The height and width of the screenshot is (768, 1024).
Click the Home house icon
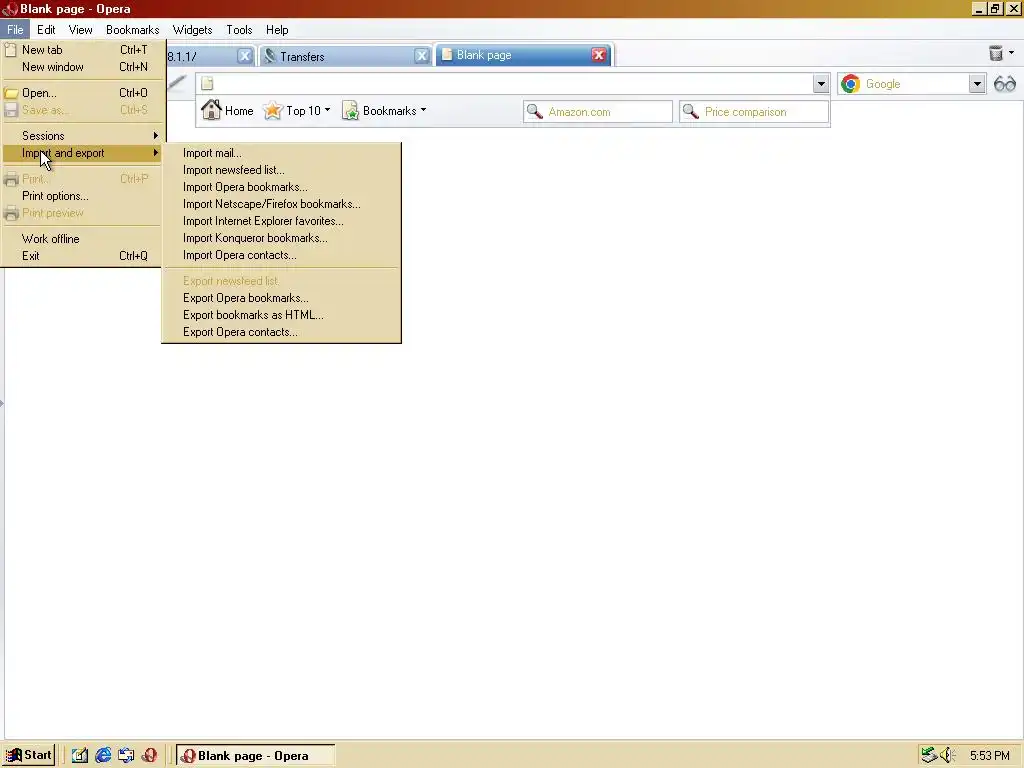click(x=211, y=110)
